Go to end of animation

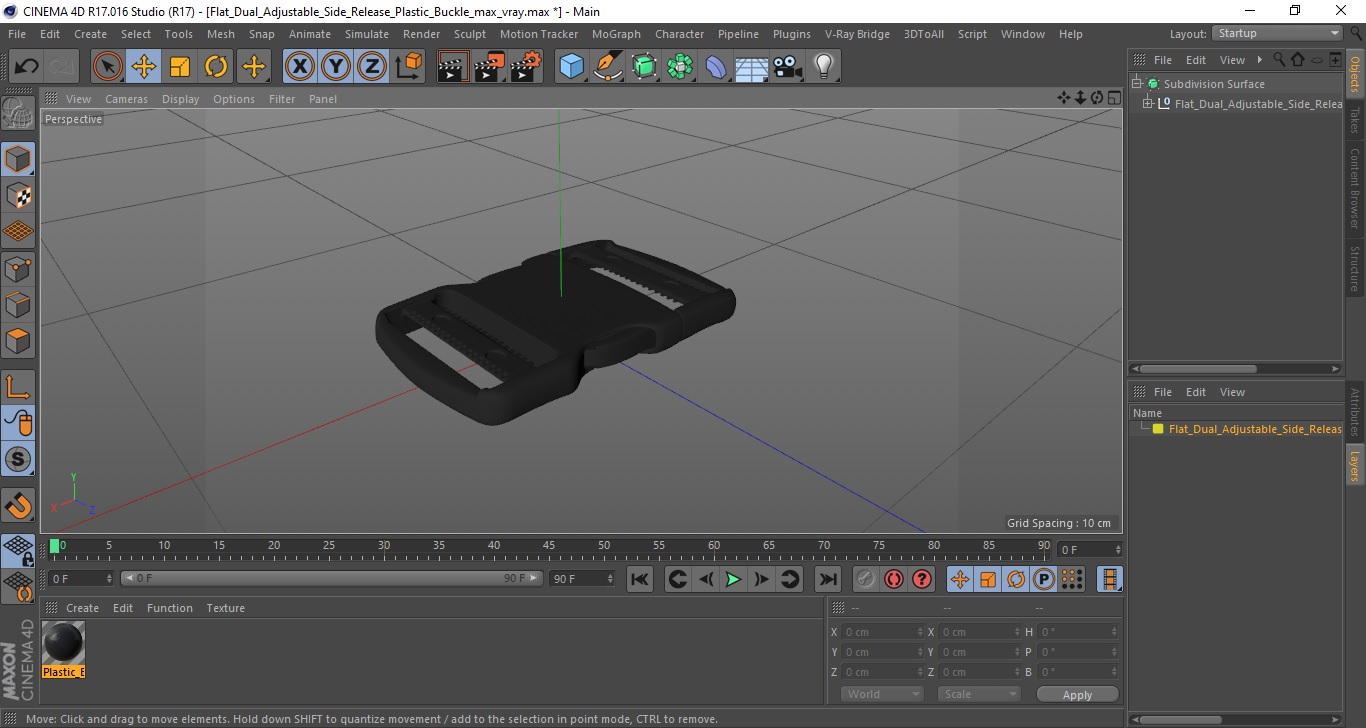[x=828, y=579]
